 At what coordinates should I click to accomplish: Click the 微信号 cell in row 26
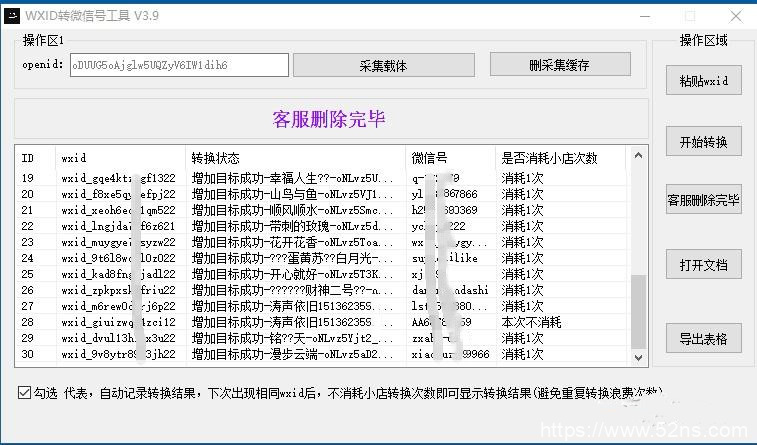[x=450, y=290]
